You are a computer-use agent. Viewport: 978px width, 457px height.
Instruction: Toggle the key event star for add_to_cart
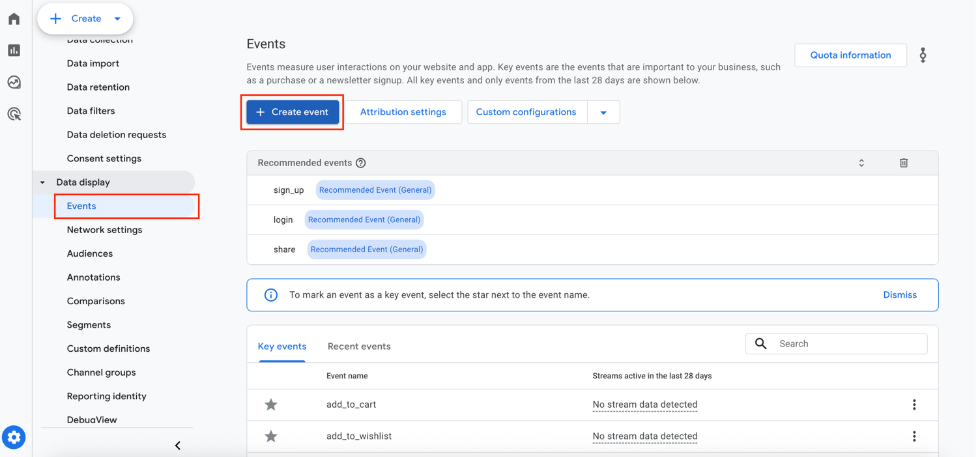click(271, 405)
